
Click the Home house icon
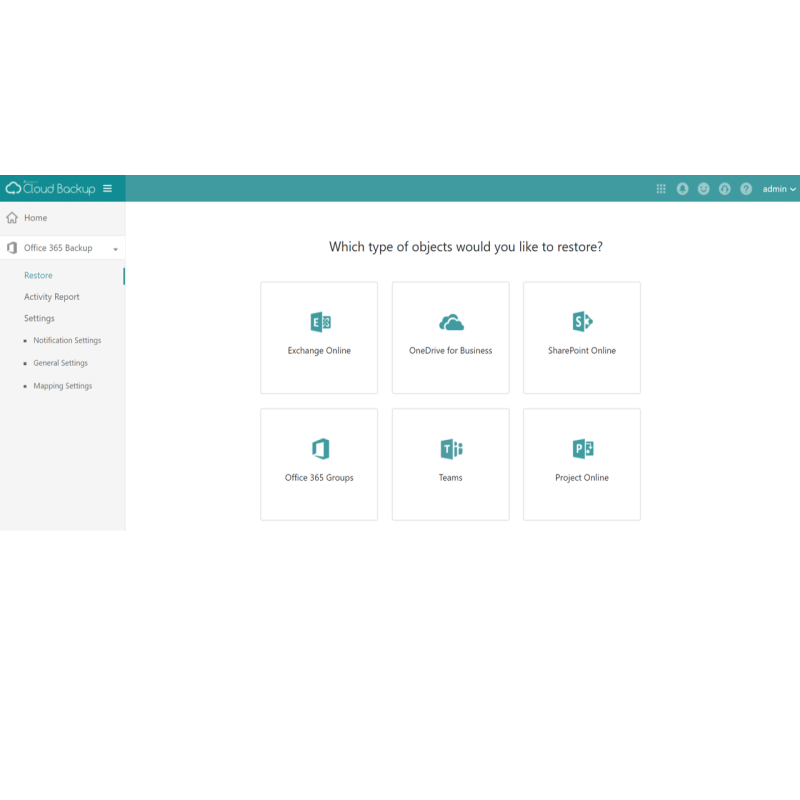pyautogui.click(x=12, y=218)
